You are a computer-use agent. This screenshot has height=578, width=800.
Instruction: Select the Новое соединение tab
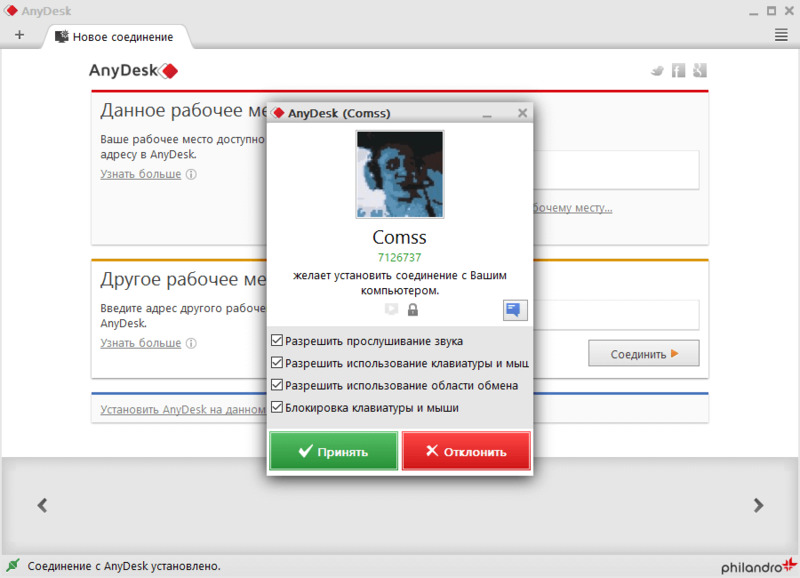pyautogui.click(x=115, y=37)
